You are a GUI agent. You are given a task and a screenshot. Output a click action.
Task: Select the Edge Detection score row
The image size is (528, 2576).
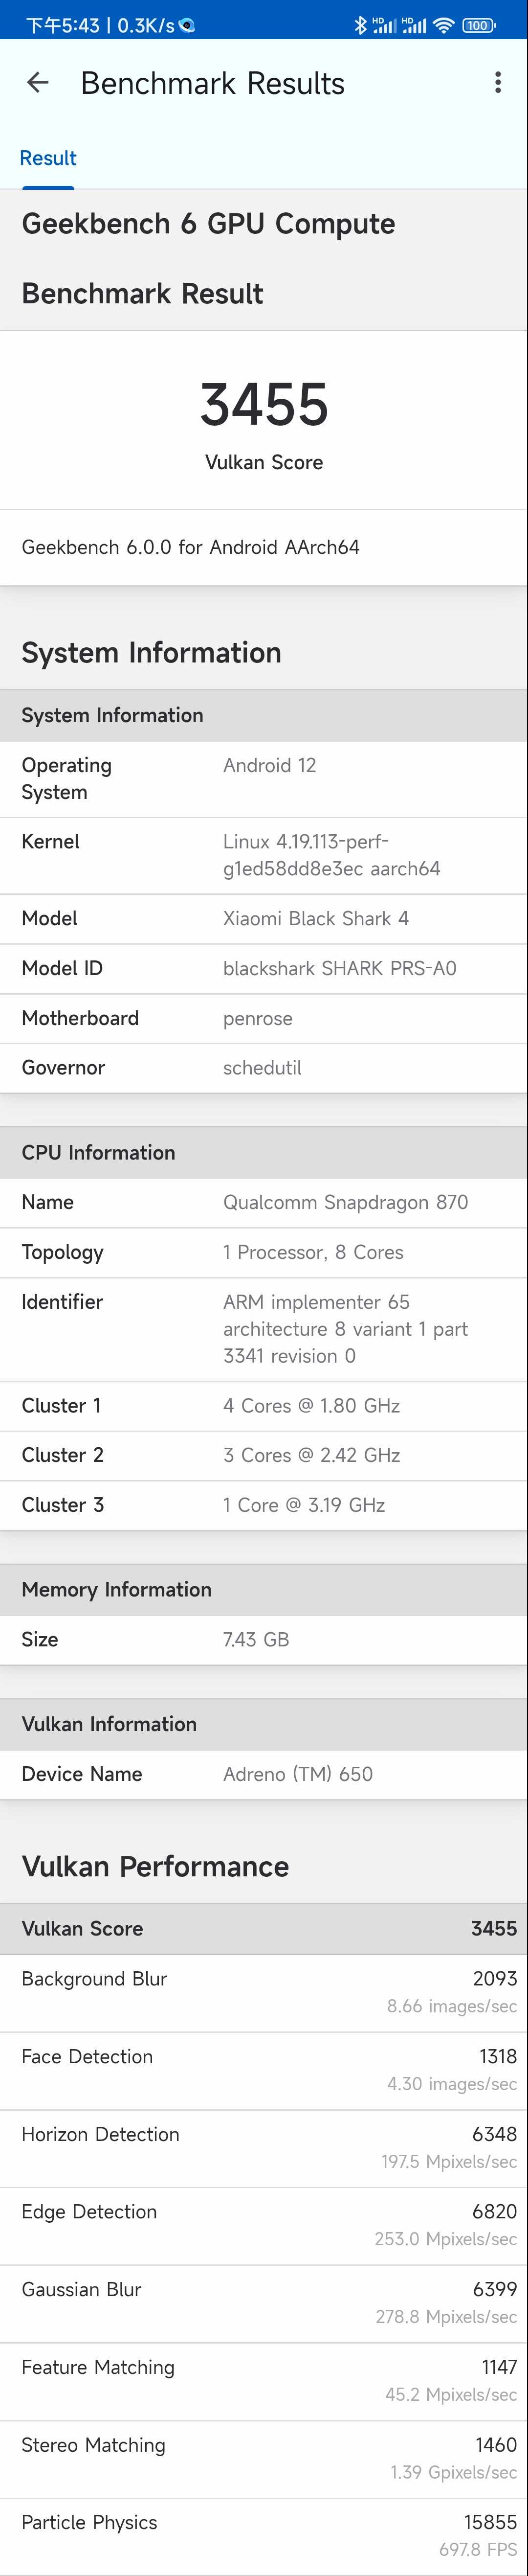(x=264, y=2225)
